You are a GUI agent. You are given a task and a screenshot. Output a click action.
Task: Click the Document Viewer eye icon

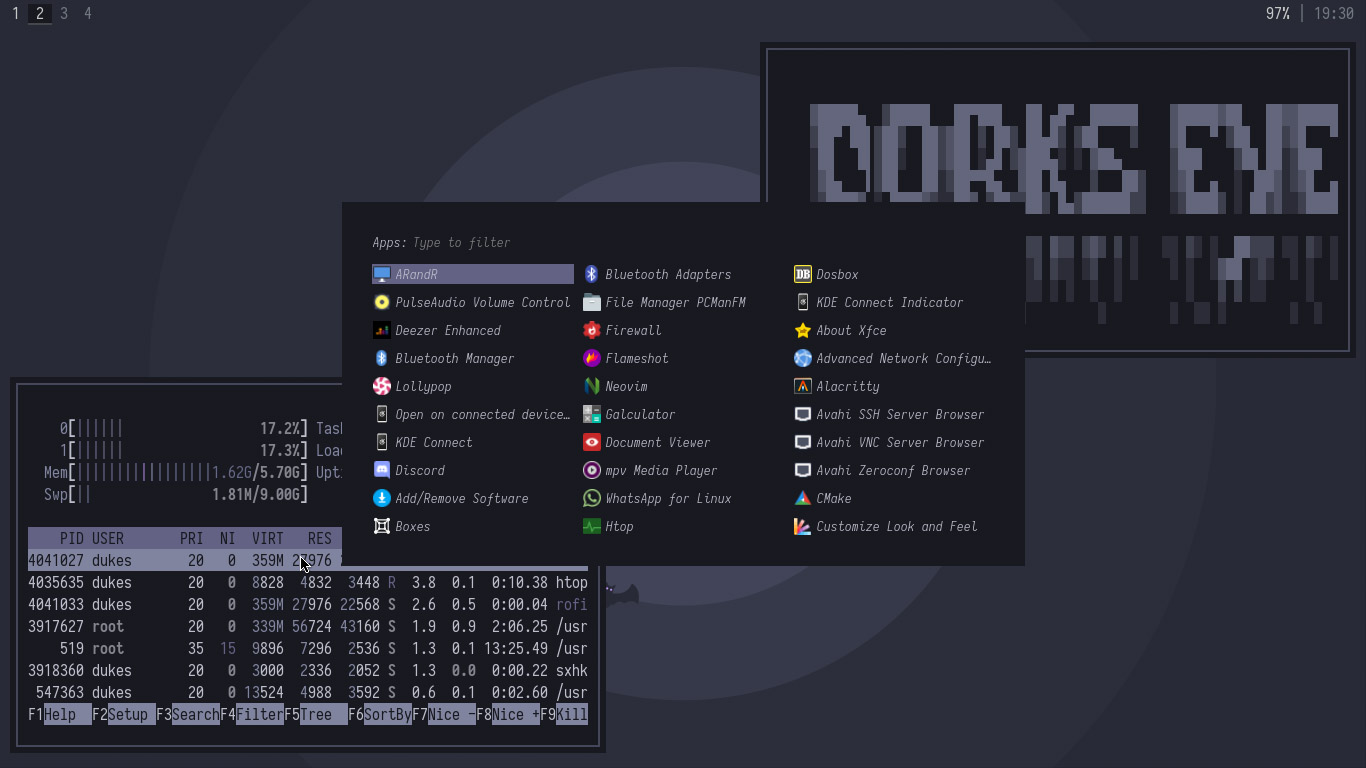pyautogui.click(x=591, y=442)
